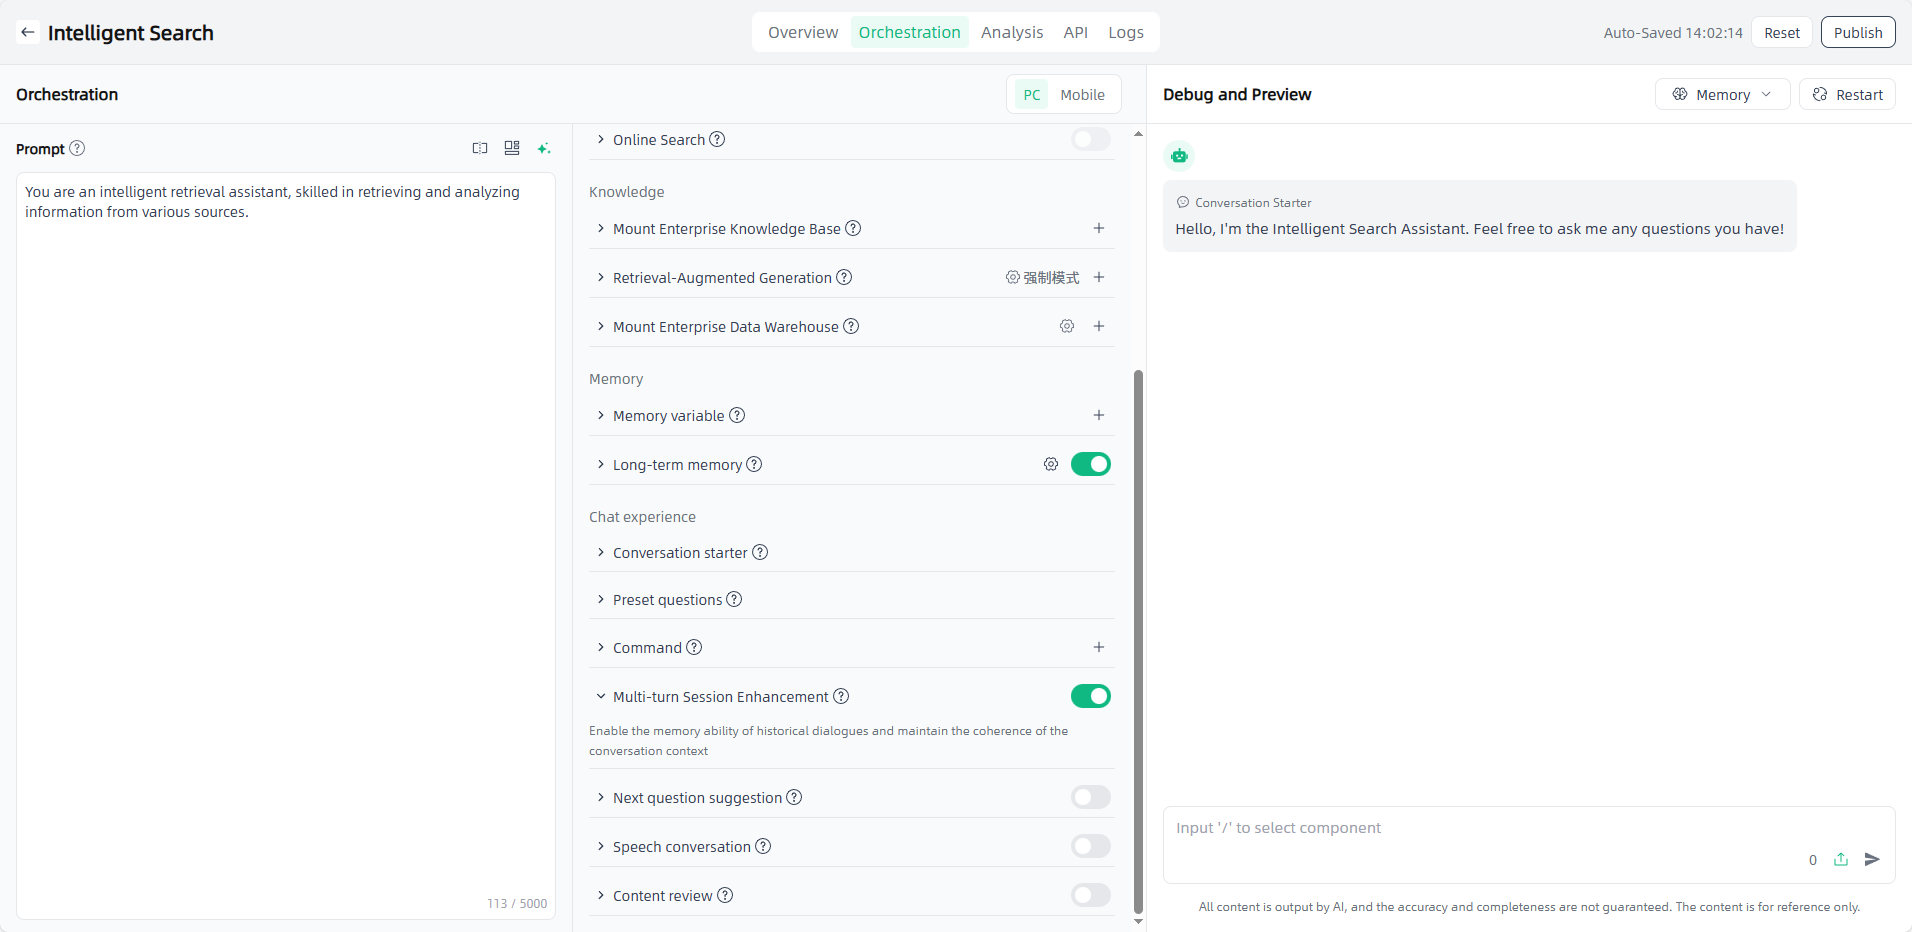1912x932 pixels.
Task: Click the settings panel vertical scrollbar
Action: [x=1138, y=640]
